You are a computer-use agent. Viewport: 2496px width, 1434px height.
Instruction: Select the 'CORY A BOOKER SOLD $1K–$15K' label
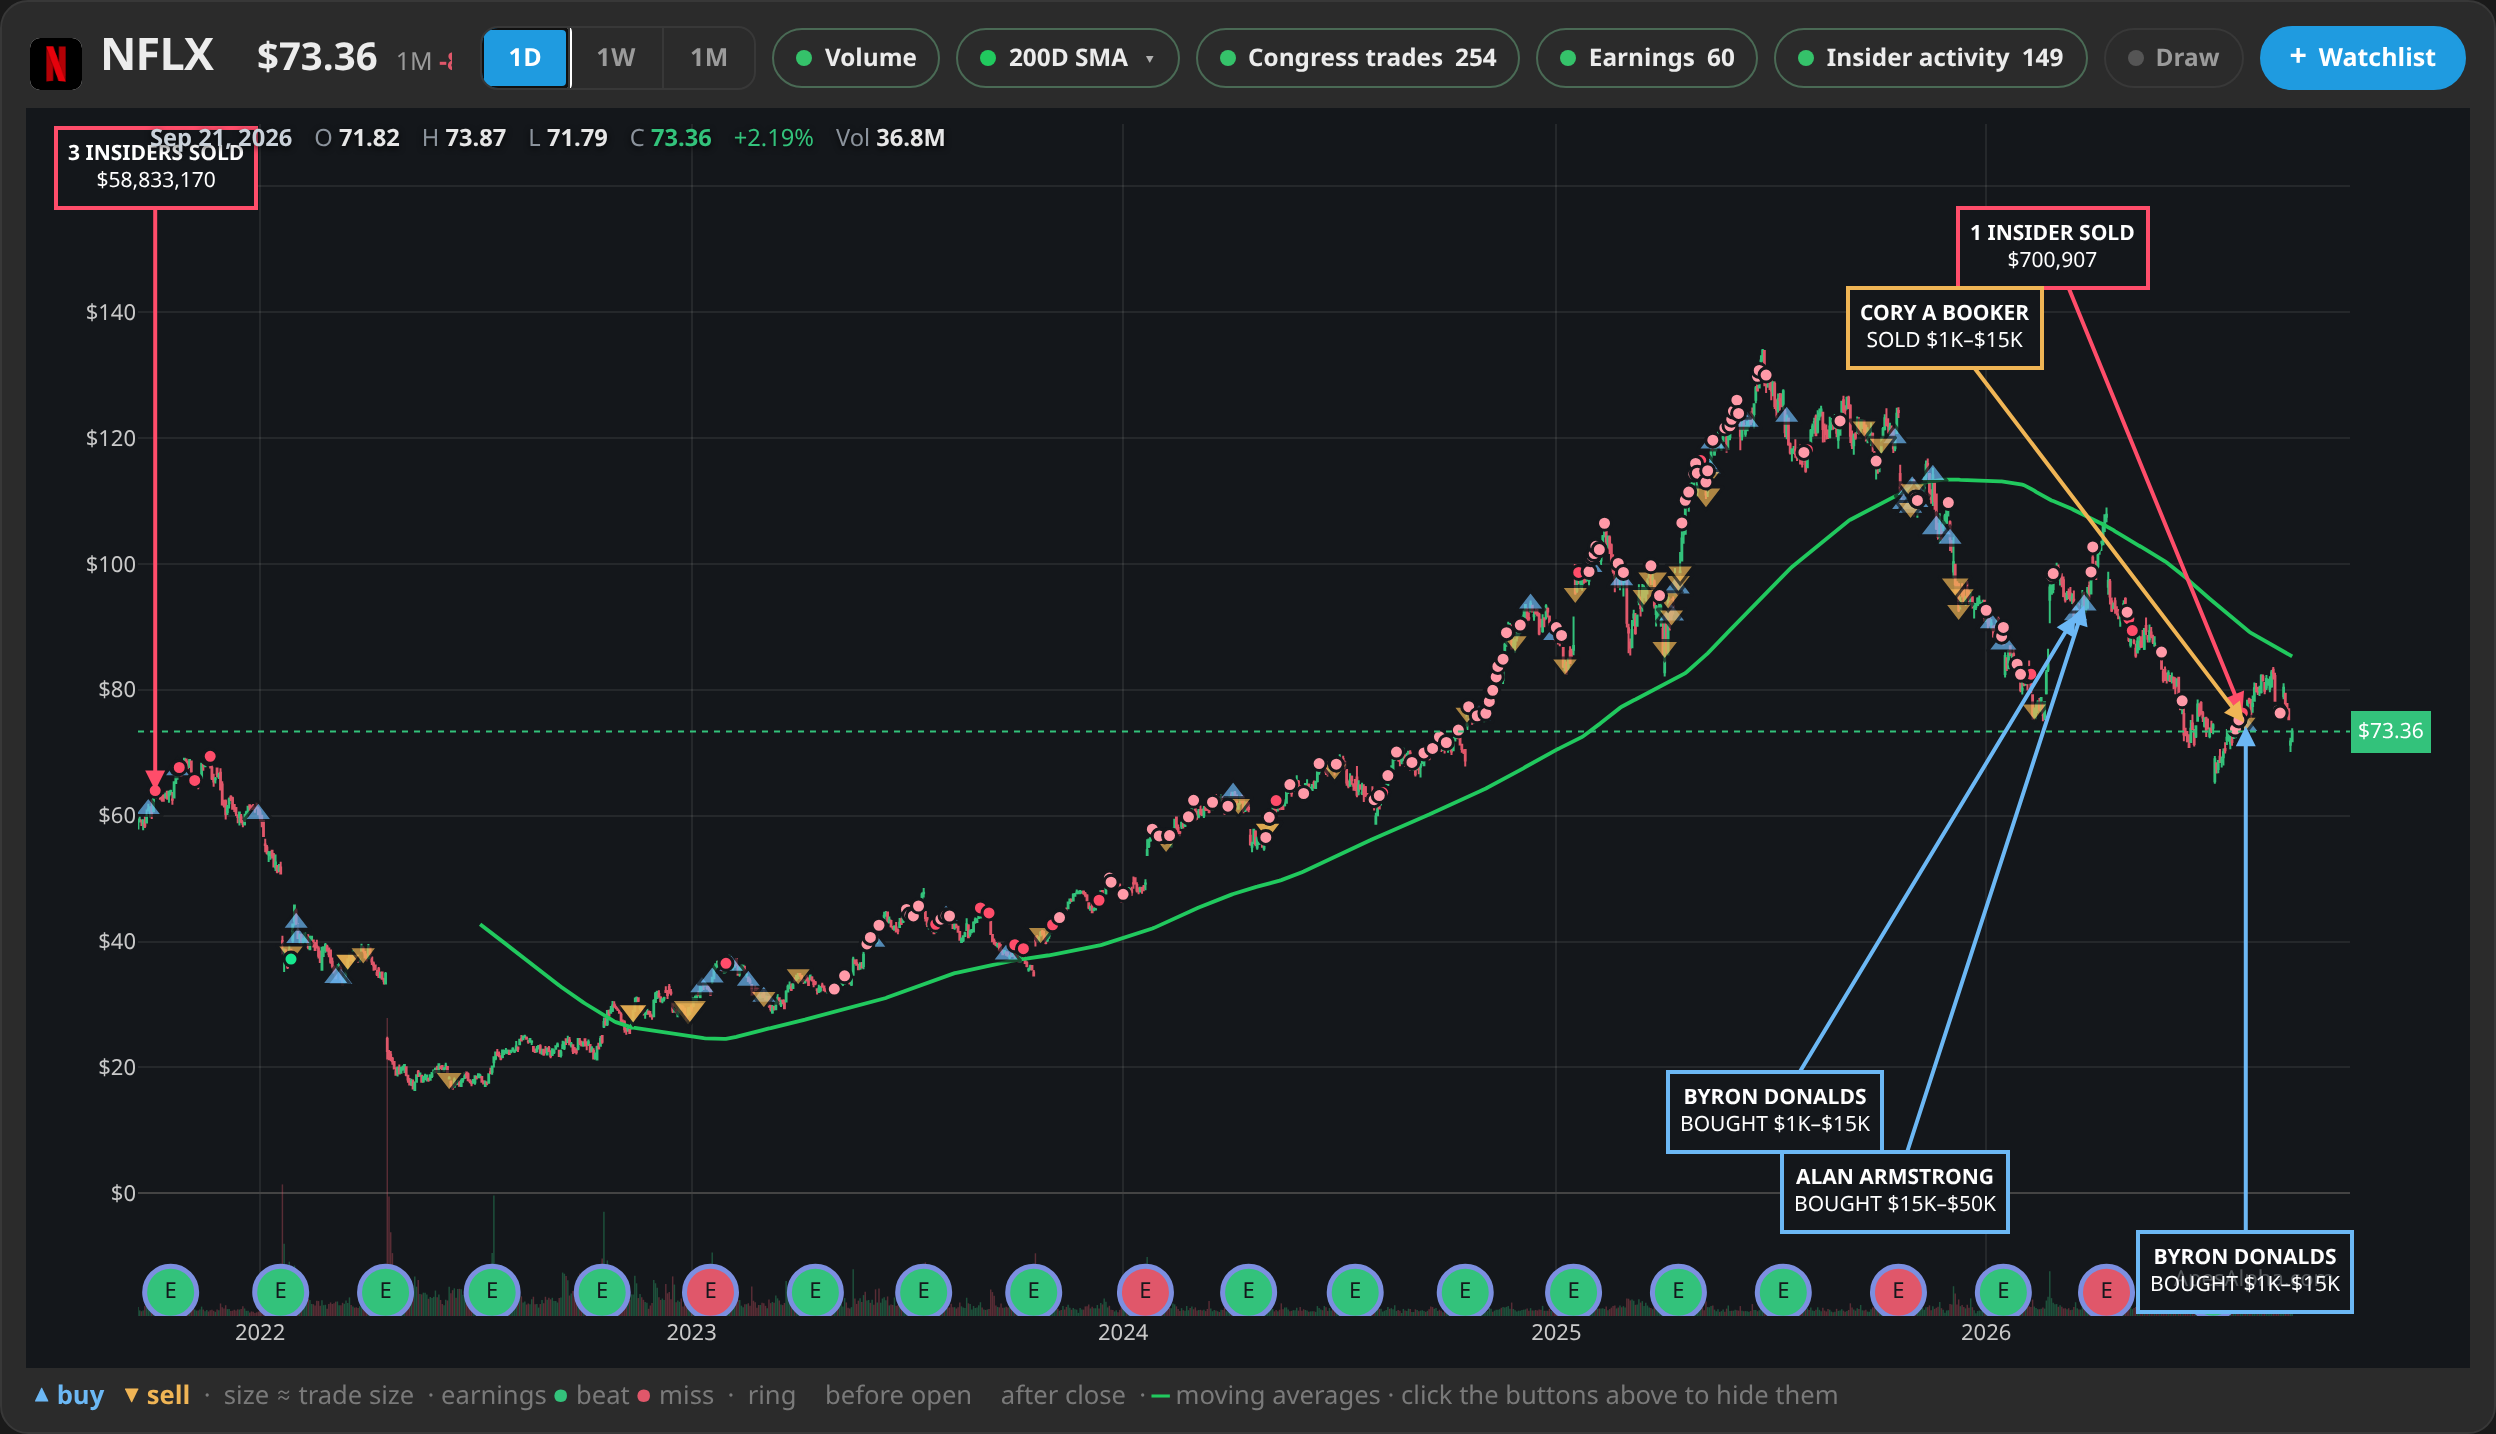[1944, 327]
